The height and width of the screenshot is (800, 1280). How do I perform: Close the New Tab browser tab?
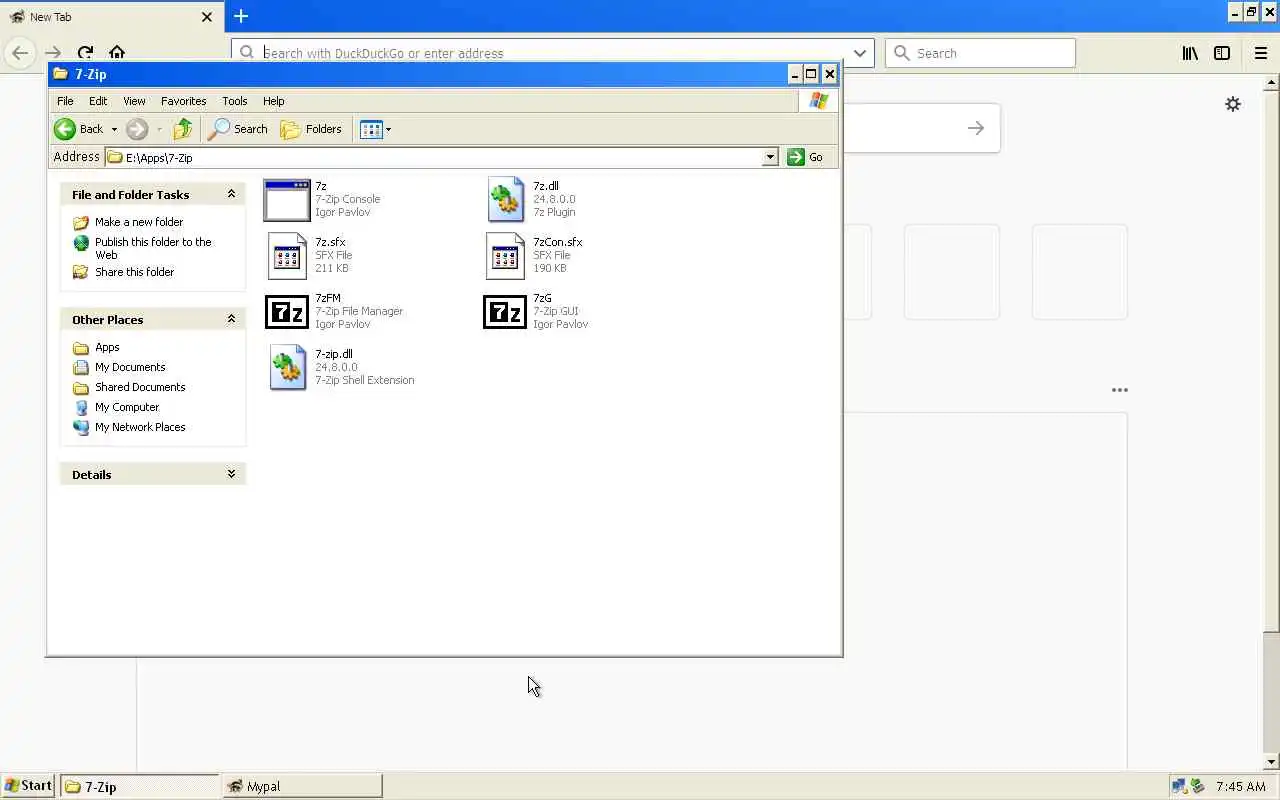click(207, 17)
